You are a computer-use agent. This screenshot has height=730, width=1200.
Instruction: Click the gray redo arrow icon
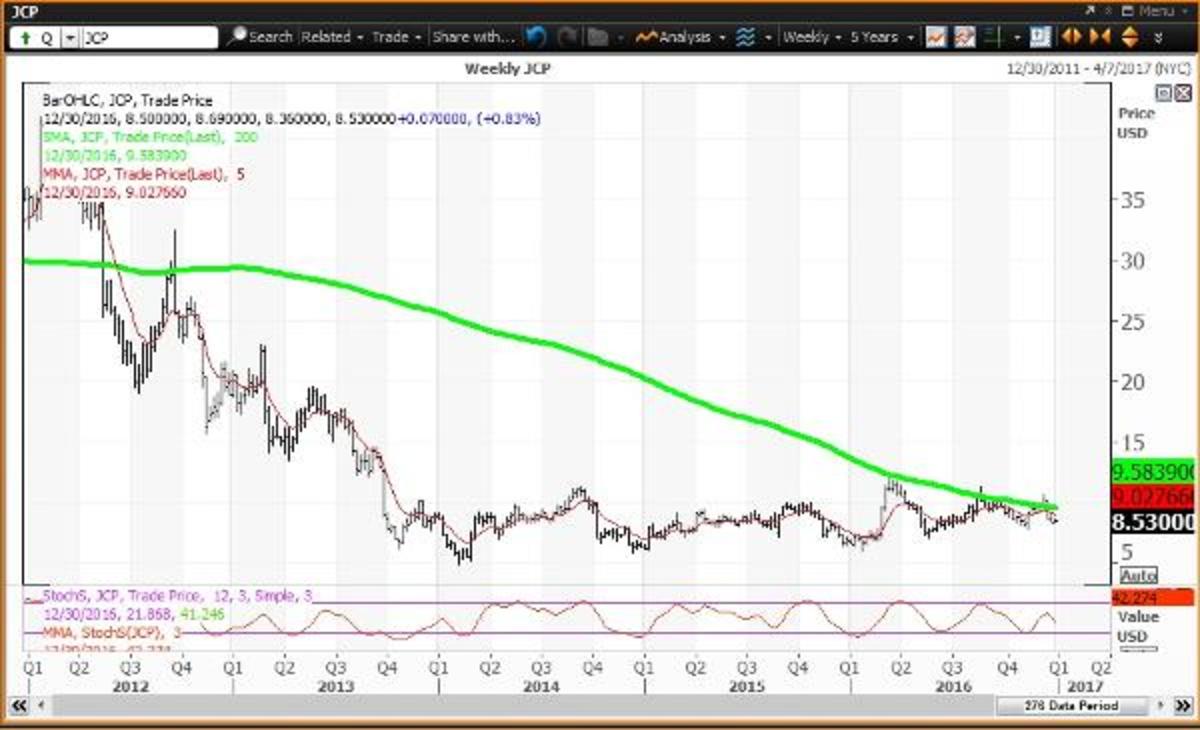click(567, 37)
